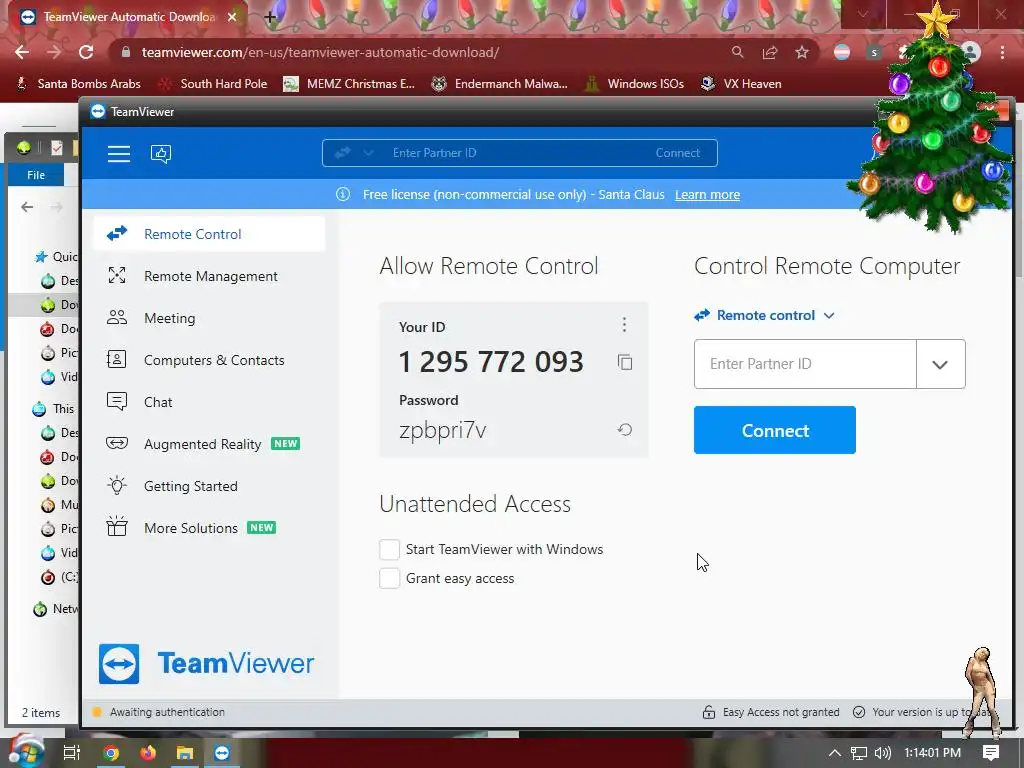Click the Easy Access padlock icon
Image resolution: width=1024 pixels, height=768 pixels.
tap(709, 712)
